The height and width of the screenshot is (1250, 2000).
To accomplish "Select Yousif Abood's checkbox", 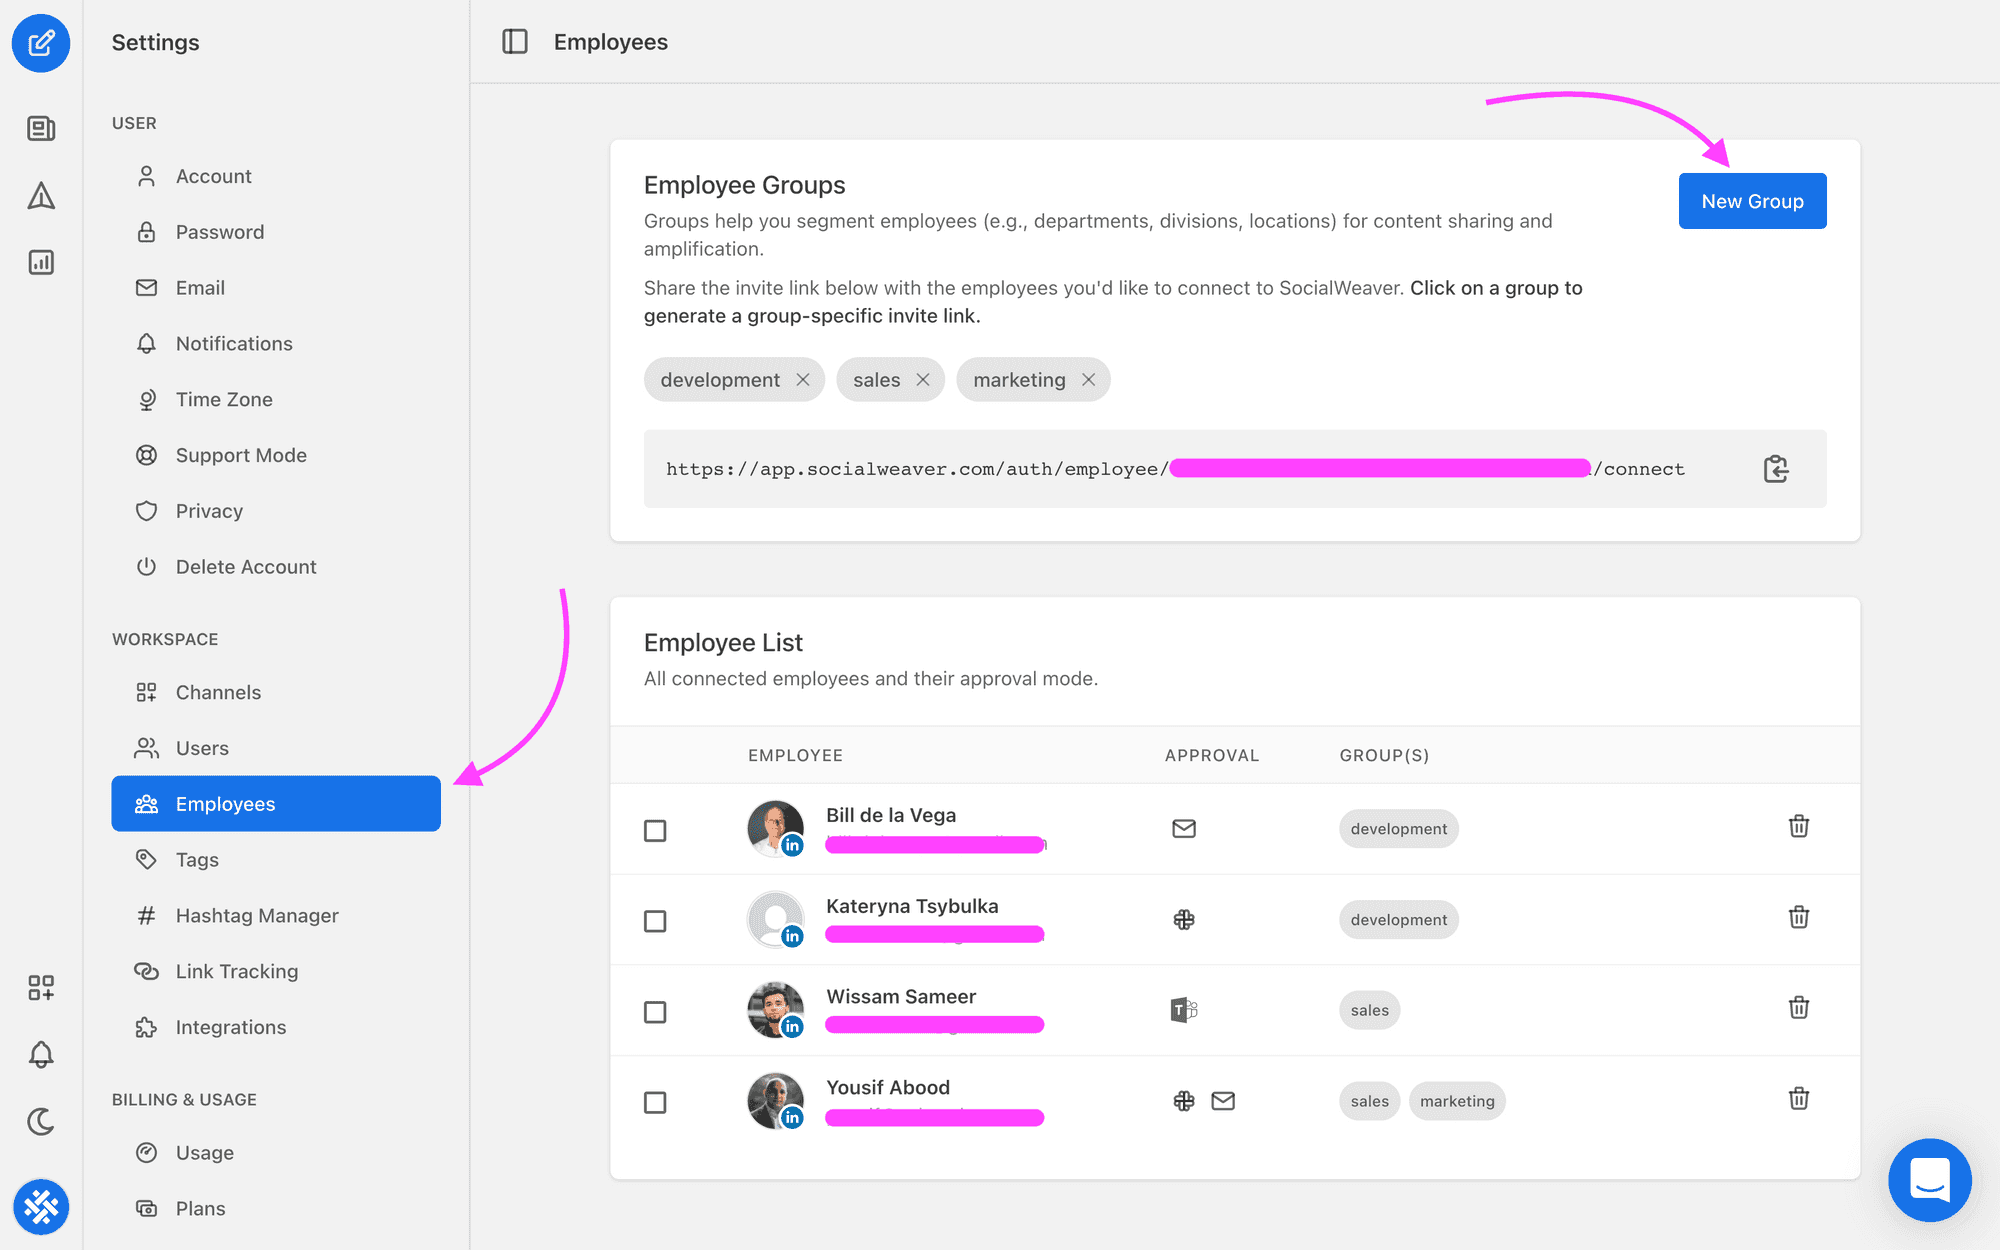I will [655, 1102].
